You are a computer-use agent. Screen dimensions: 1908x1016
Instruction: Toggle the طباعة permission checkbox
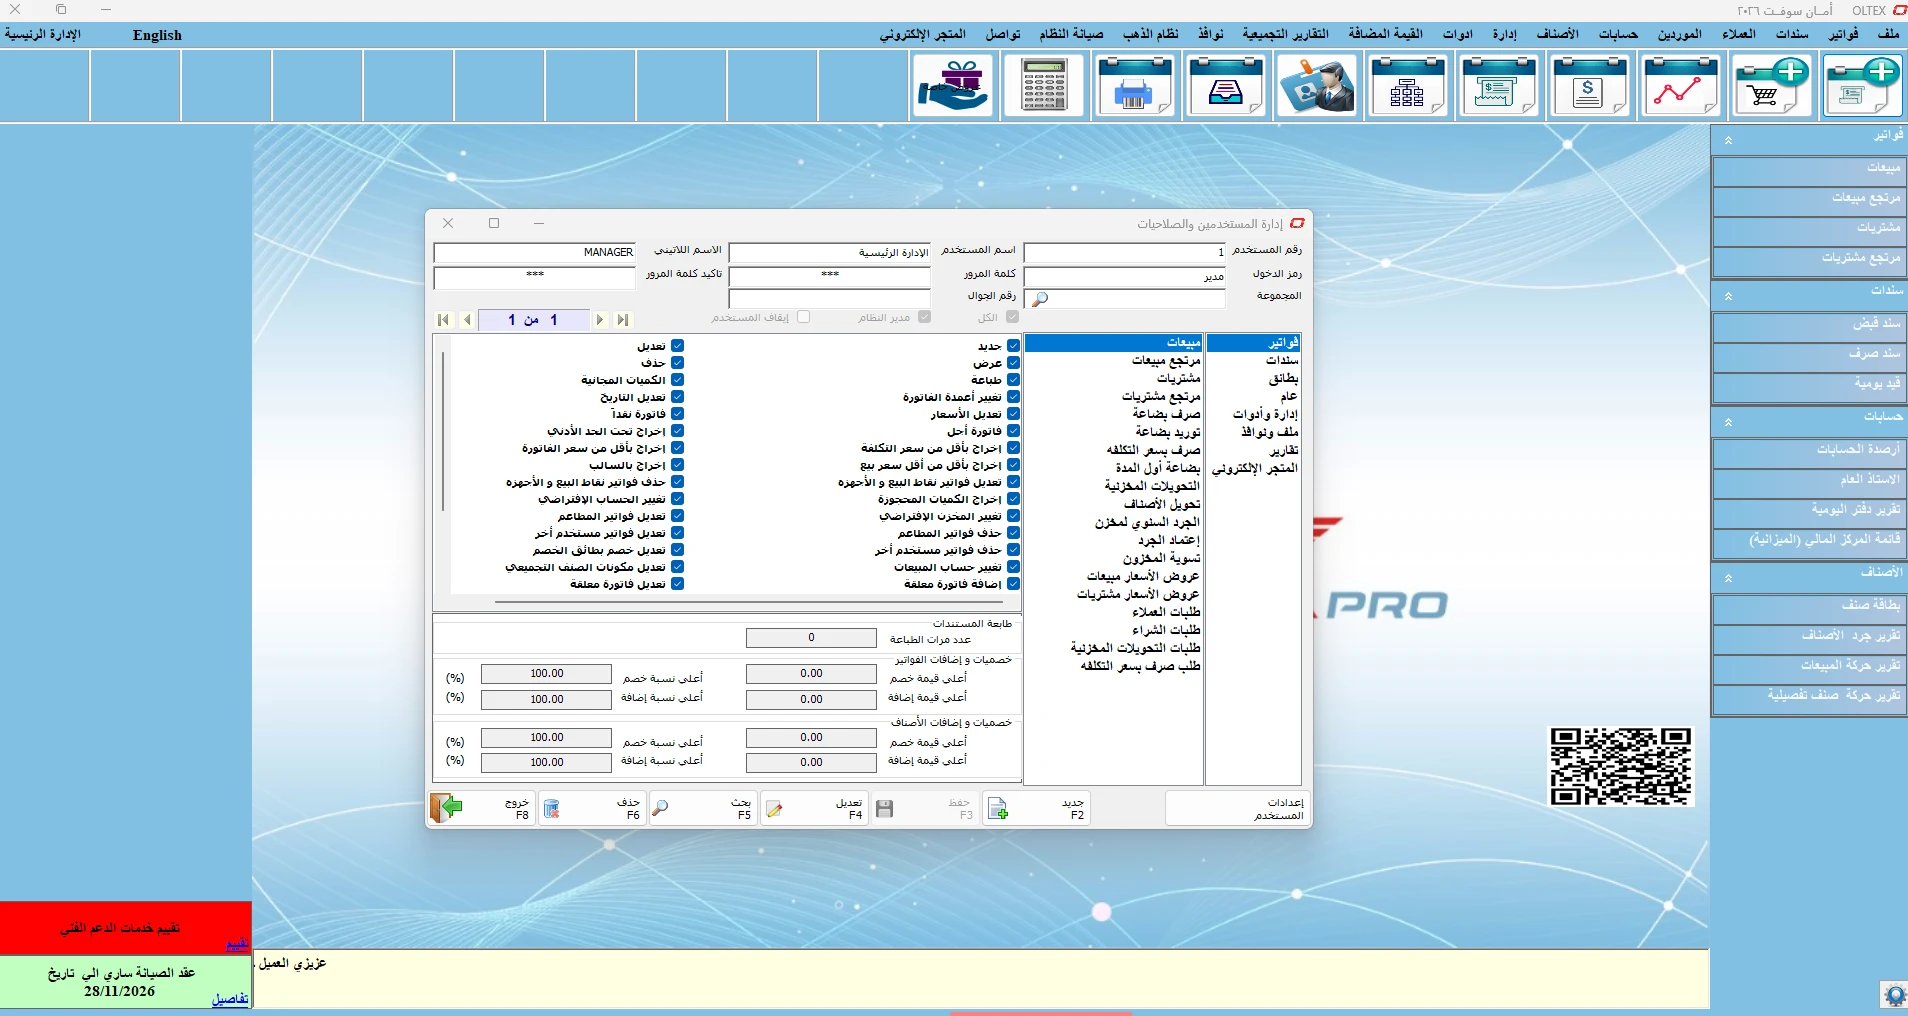[x=1013, y=380]
